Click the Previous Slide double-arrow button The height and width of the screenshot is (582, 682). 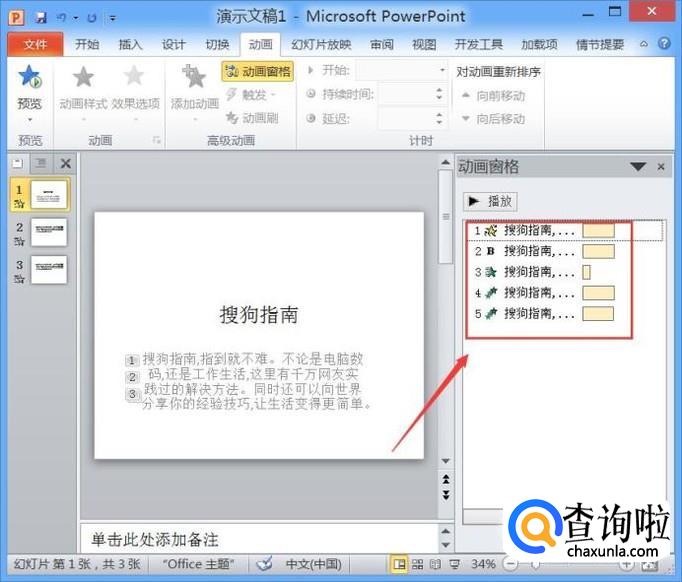pos(446,479)
